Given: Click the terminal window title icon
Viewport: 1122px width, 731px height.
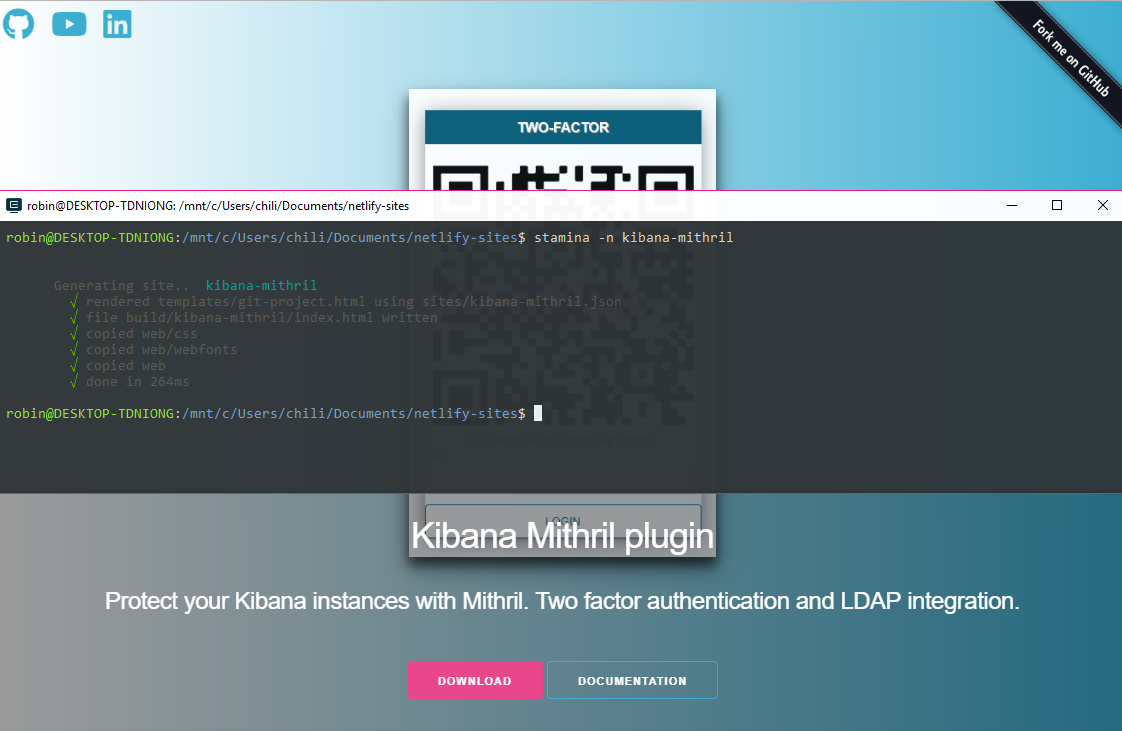Looking at the screenshot, I should [x=14, y=206].
